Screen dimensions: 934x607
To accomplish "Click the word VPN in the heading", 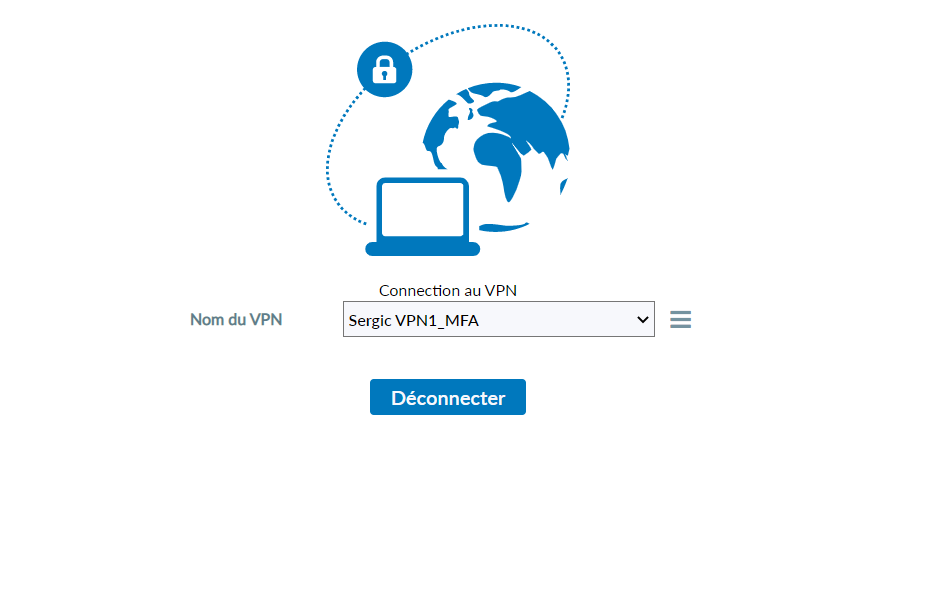I will click(500, 291).
